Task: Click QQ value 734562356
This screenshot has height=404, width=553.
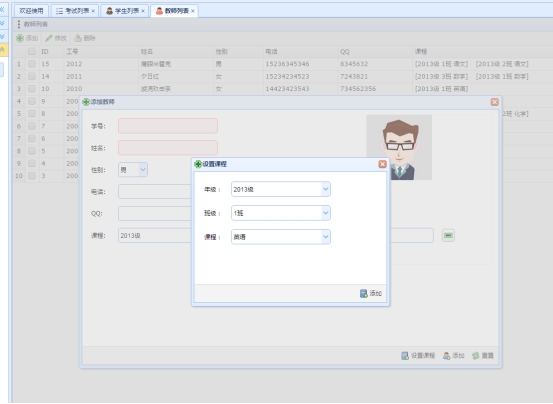Action: pyautogui.click(x=358, y=89)
